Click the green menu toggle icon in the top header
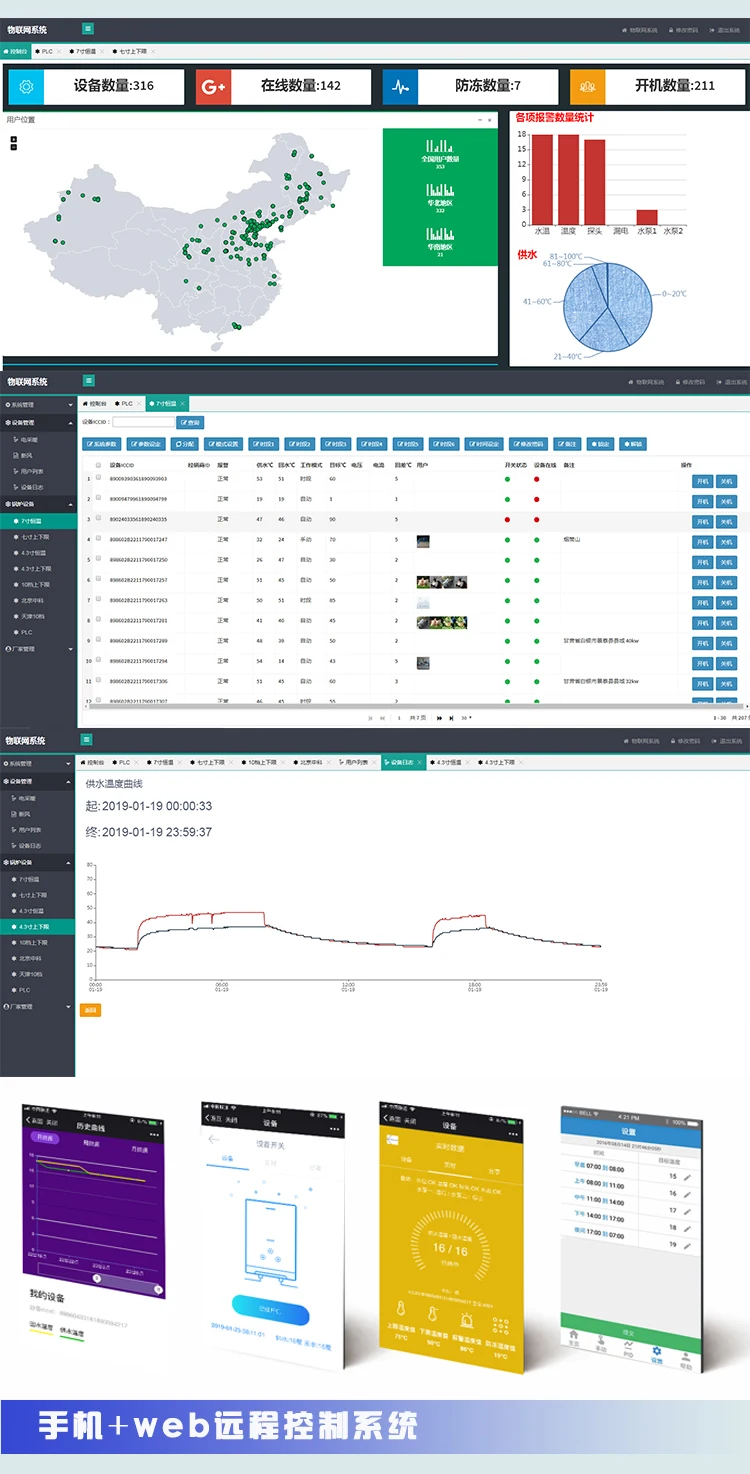The height and width of the screenshot is (1474, 750). [x=88, y=29]
